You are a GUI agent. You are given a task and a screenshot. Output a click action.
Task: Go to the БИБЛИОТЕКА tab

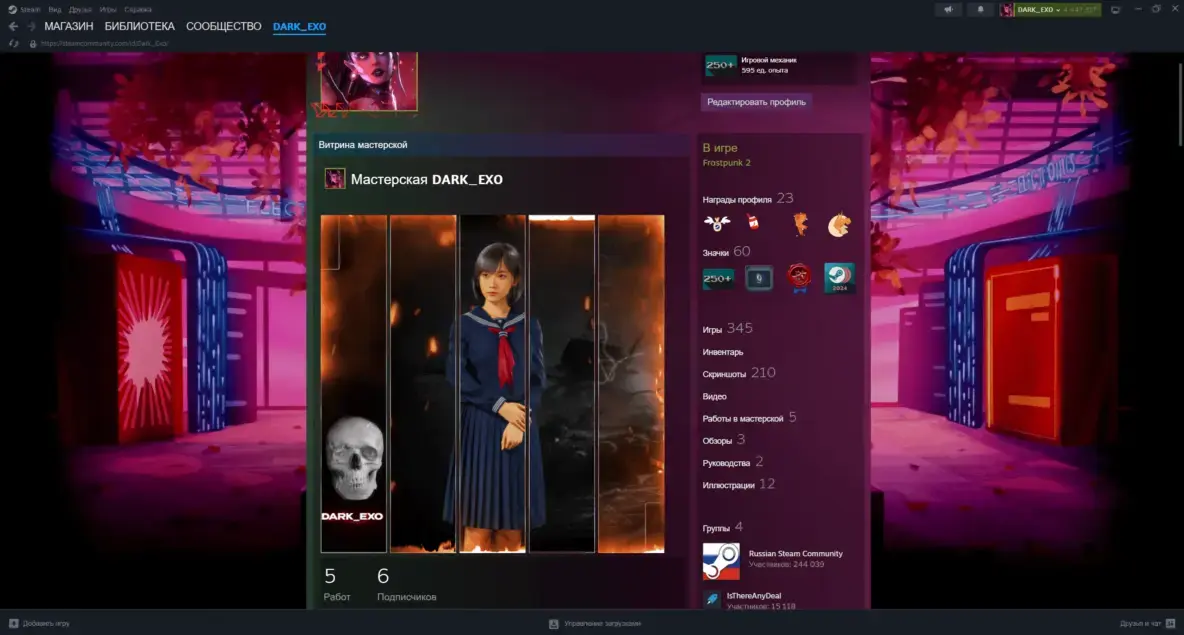point(139,26)
